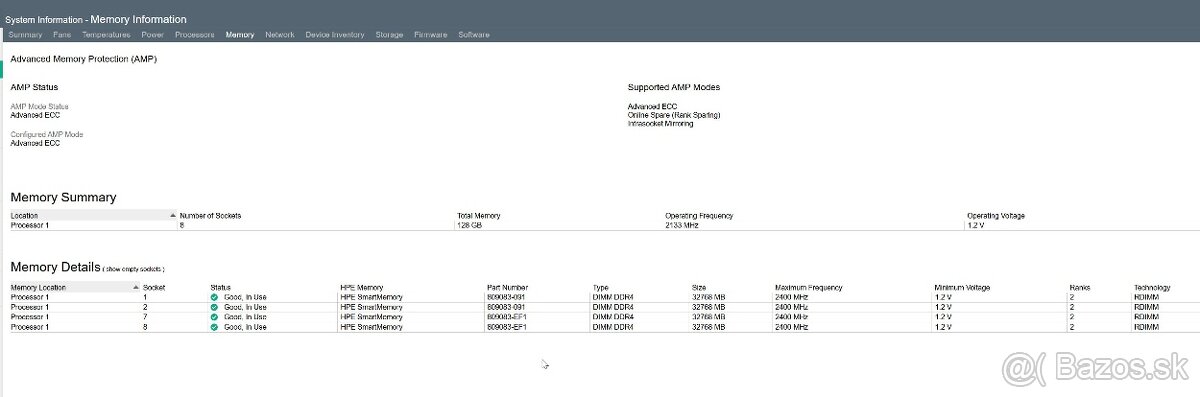Select Advanced Memory Protection (AMP) heading
Screen dimensions: 1200x397
[x=84, y=59]
